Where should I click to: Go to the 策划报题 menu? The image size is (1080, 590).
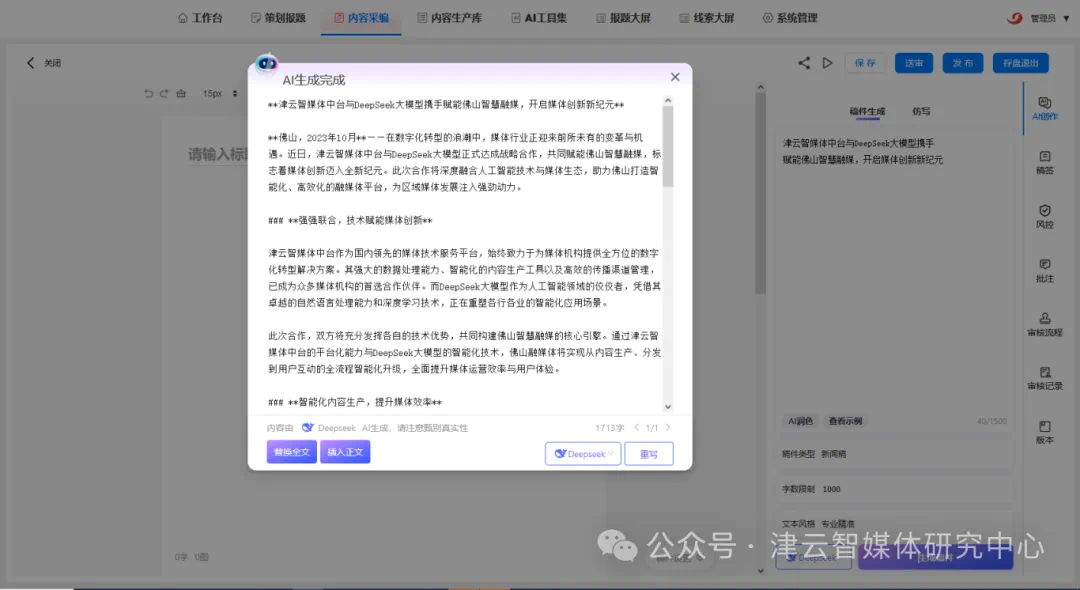[x=278, y=18]
